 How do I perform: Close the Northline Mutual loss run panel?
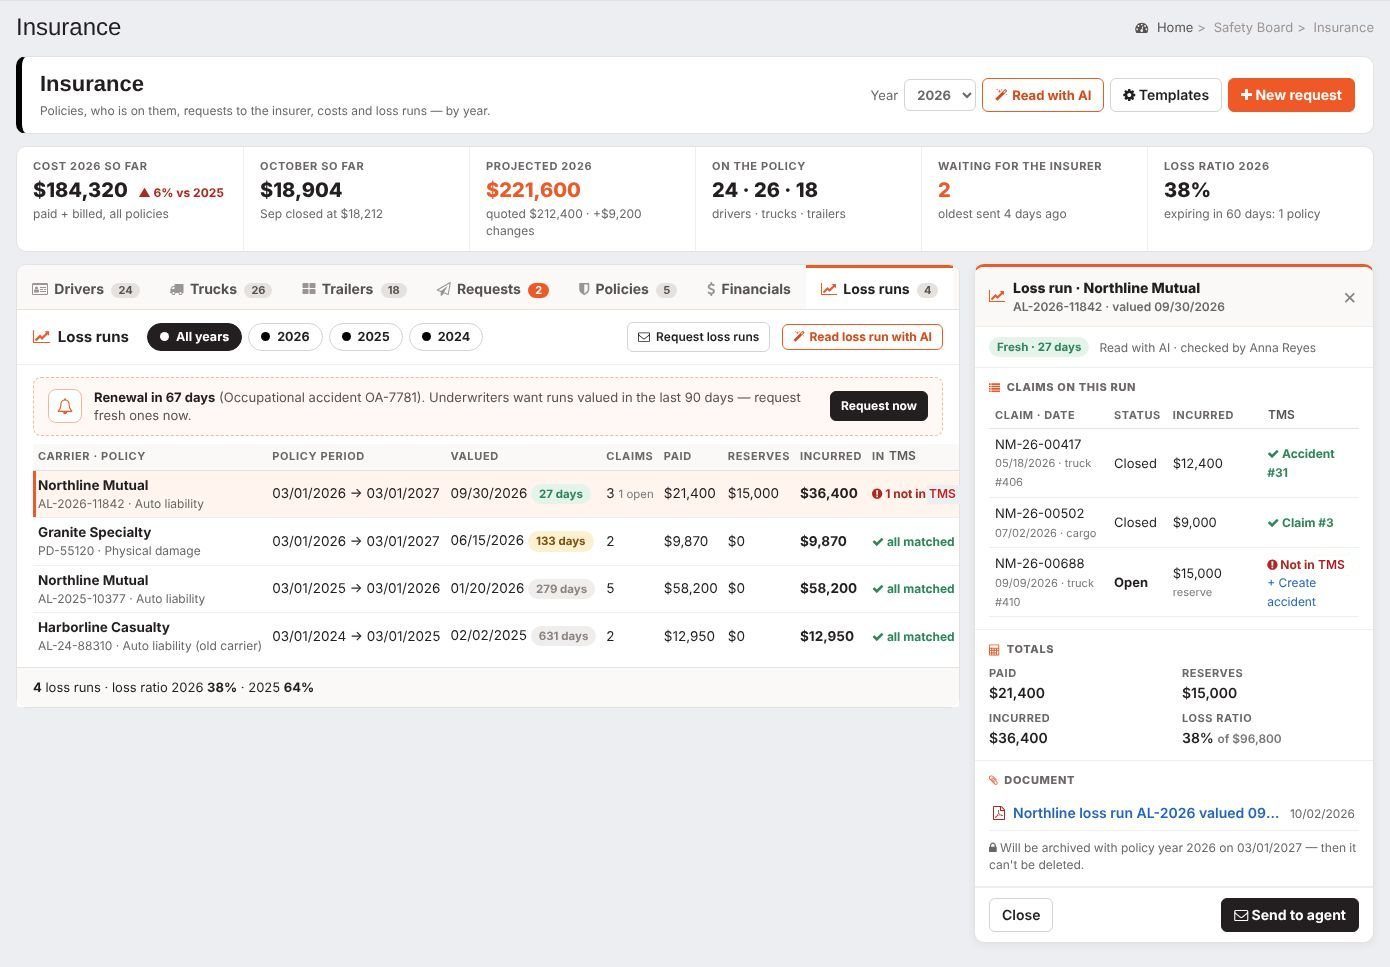click(x=1349, y=297)
